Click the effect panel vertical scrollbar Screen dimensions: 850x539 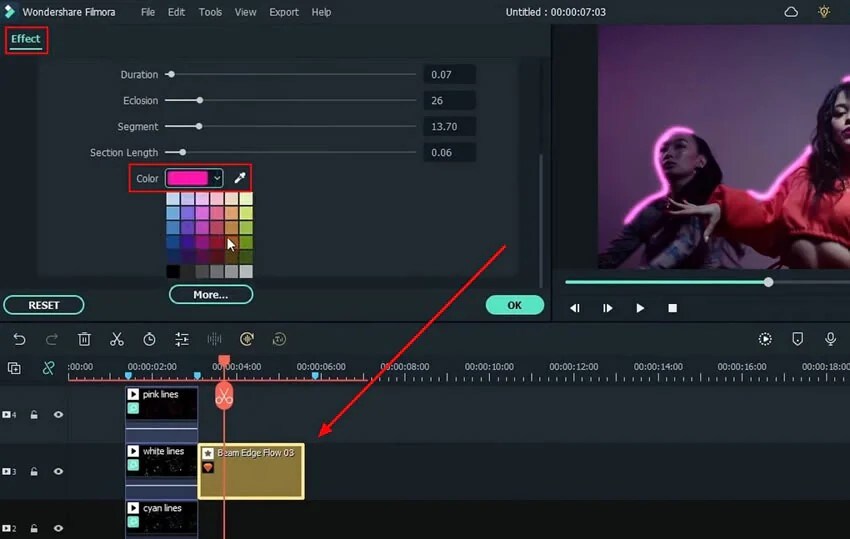[x=540, y=221]
